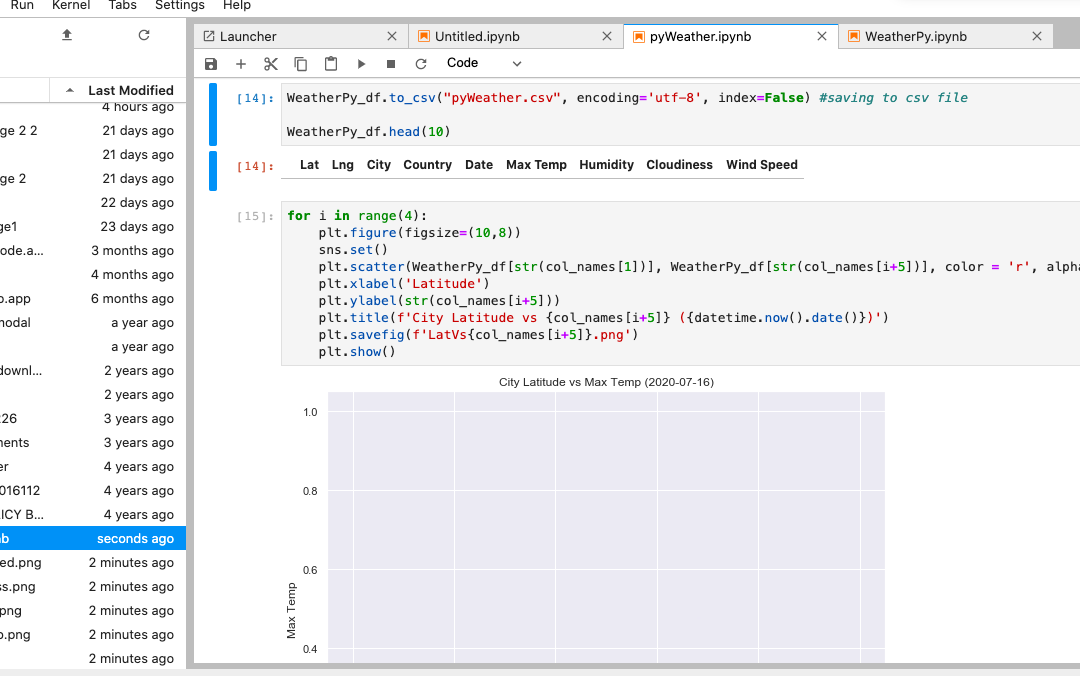Click the notebook icon on pyWeather.ipynb tab

click(639, 37)
